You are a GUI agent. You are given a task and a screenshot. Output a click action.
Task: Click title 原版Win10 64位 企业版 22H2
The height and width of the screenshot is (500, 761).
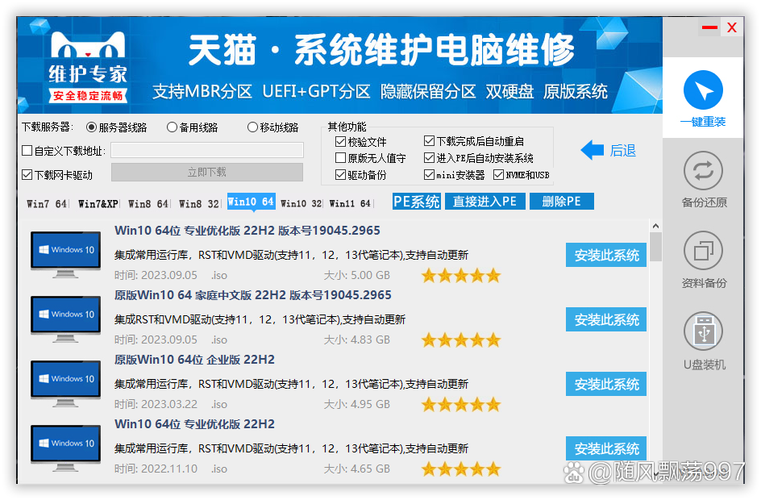[x=194, y=360]
